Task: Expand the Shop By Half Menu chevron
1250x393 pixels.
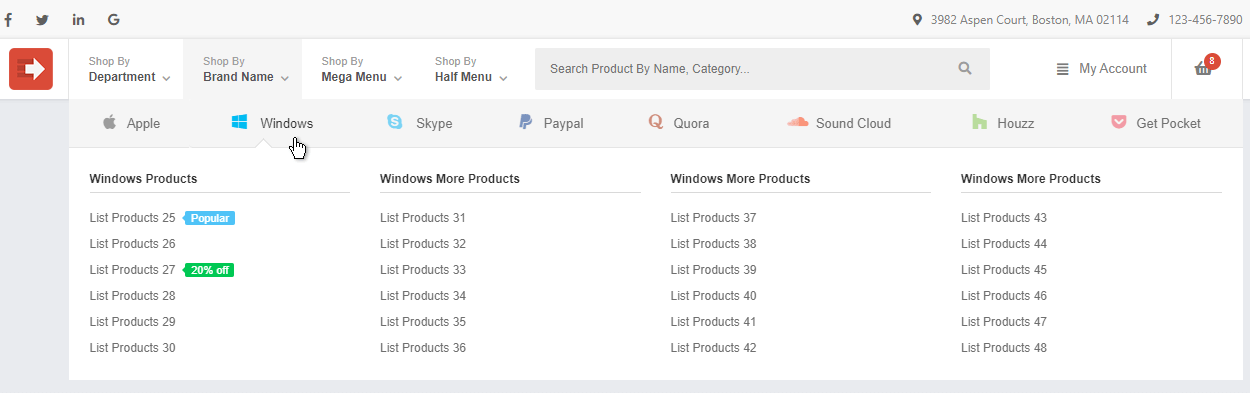Action: tap(503, 78)
